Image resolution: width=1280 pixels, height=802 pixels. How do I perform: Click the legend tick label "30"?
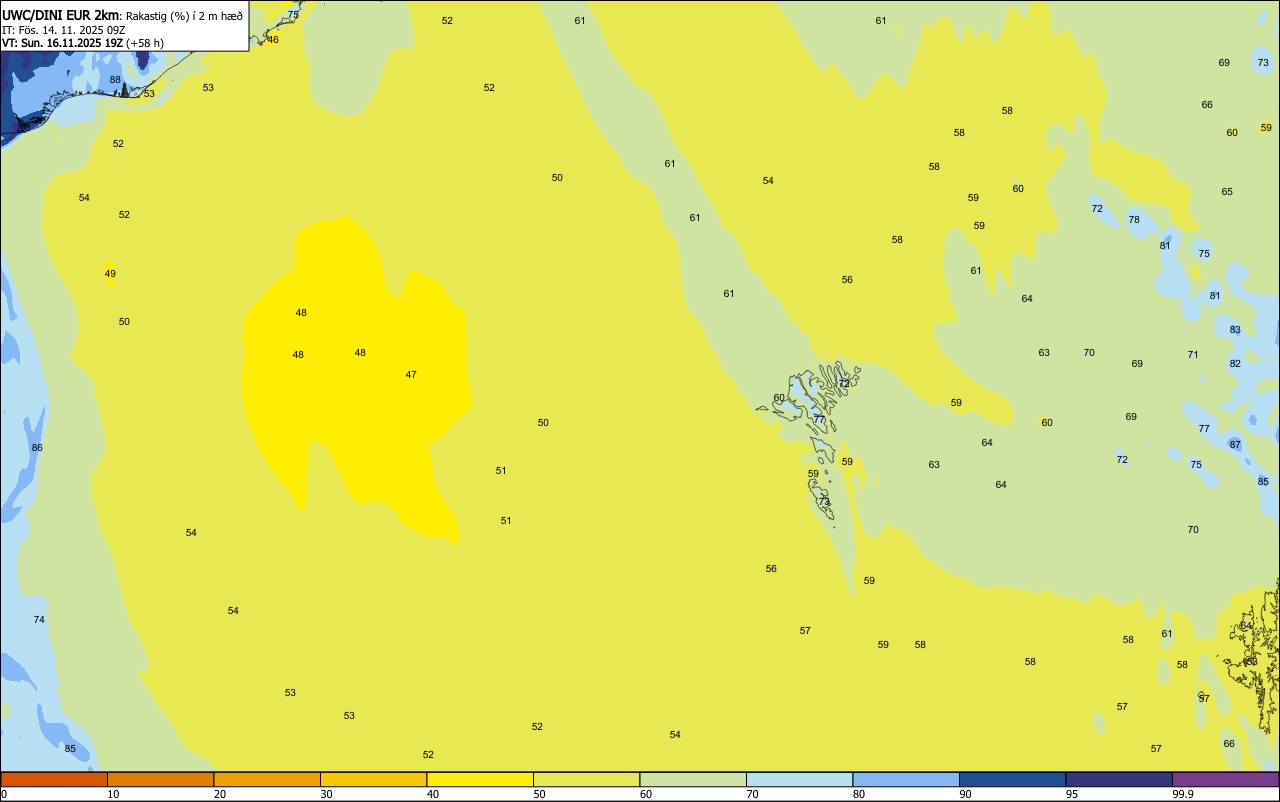[x=326, y=794]
